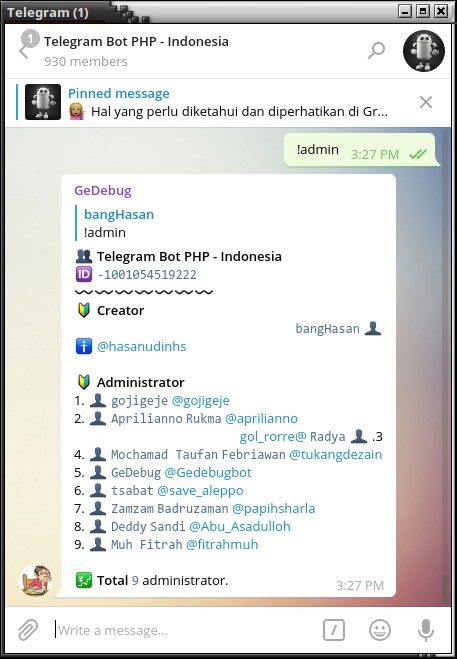Image resolution: width=457 pixels, height=659 pixels.
Task: Open search in this chat
Action: point(376,50)
